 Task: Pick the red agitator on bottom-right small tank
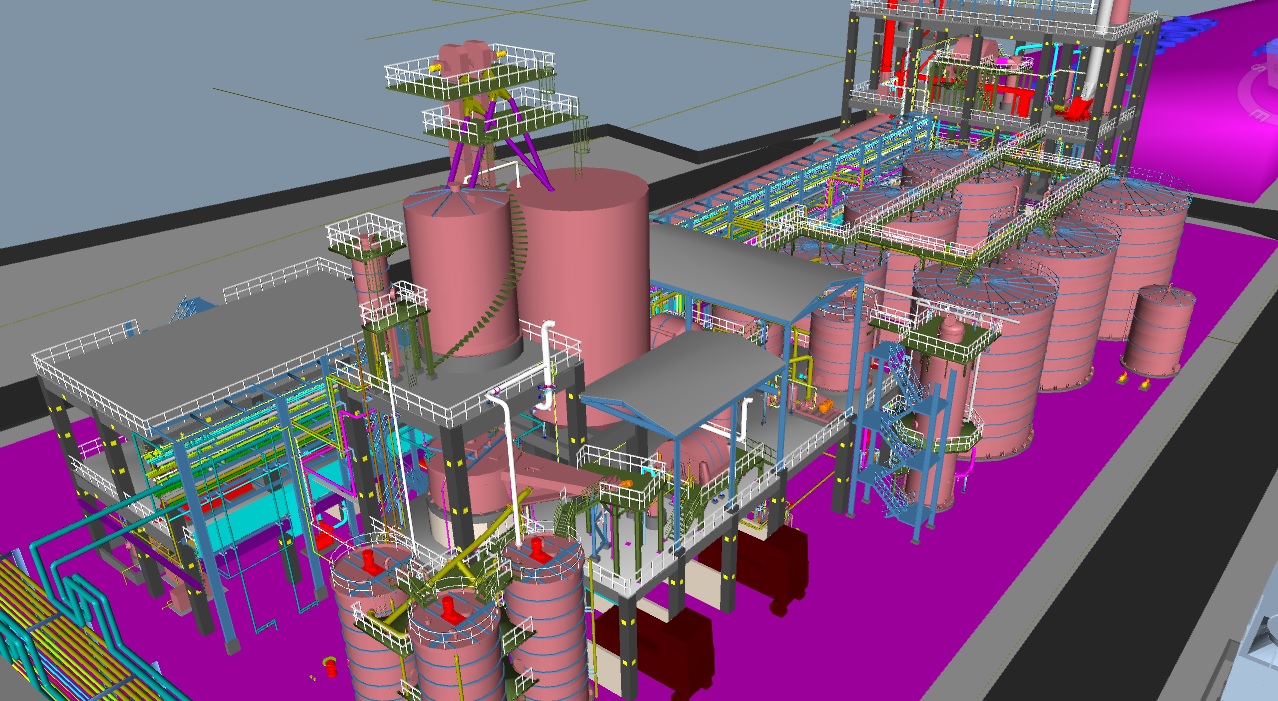point(539,552)
